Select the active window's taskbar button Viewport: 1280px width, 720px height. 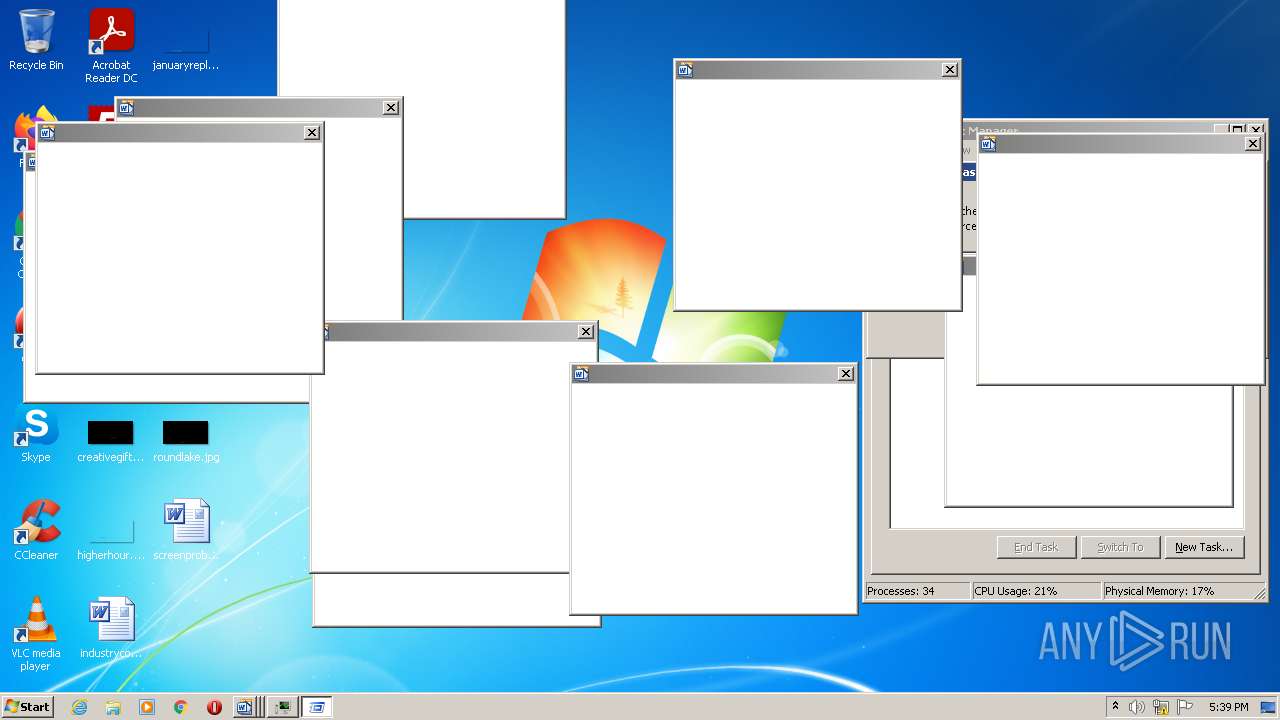(317, 707)
